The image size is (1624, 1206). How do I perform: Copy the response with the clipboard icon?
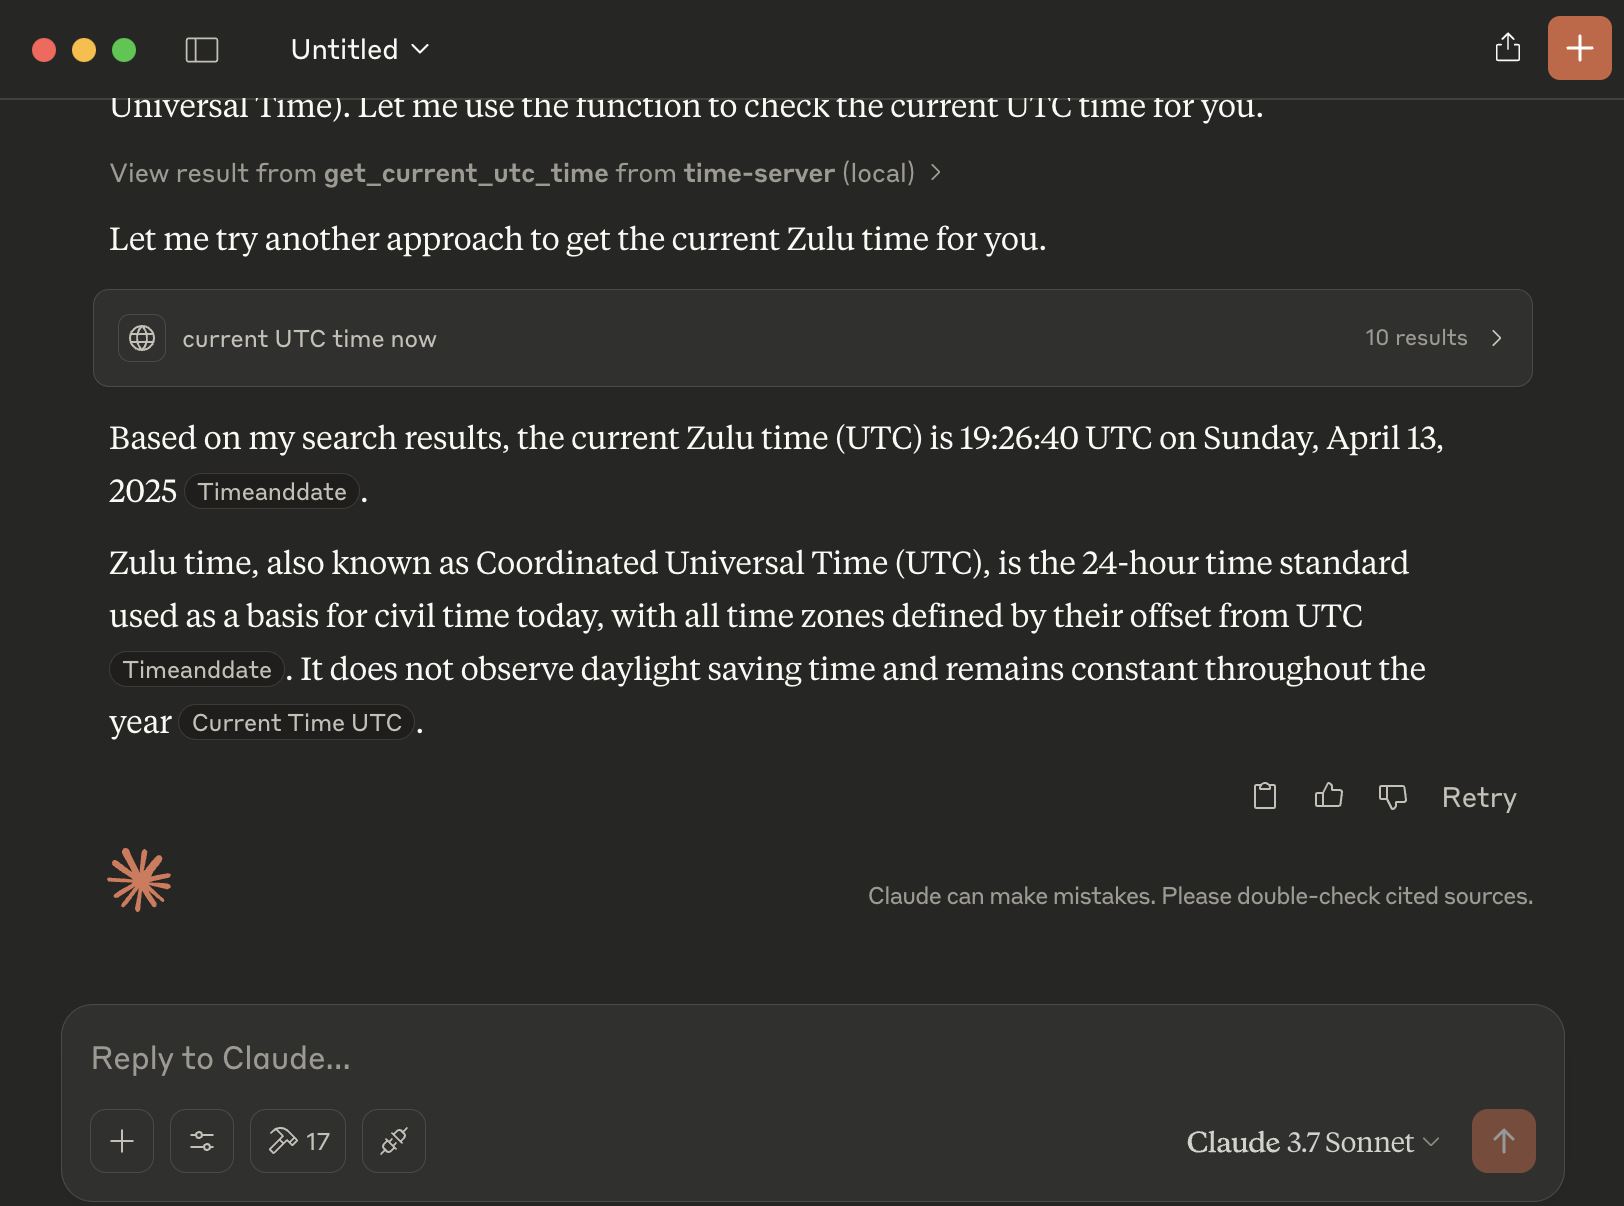(x=1265, y=796)
